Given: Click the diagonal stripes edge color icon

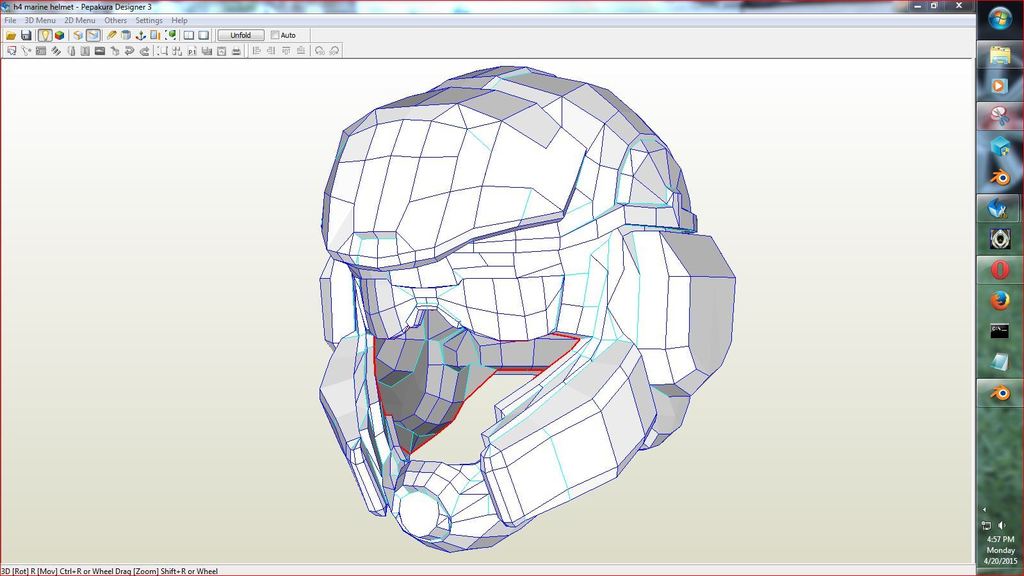Looking at the screenshot, I should coord(56,51).
